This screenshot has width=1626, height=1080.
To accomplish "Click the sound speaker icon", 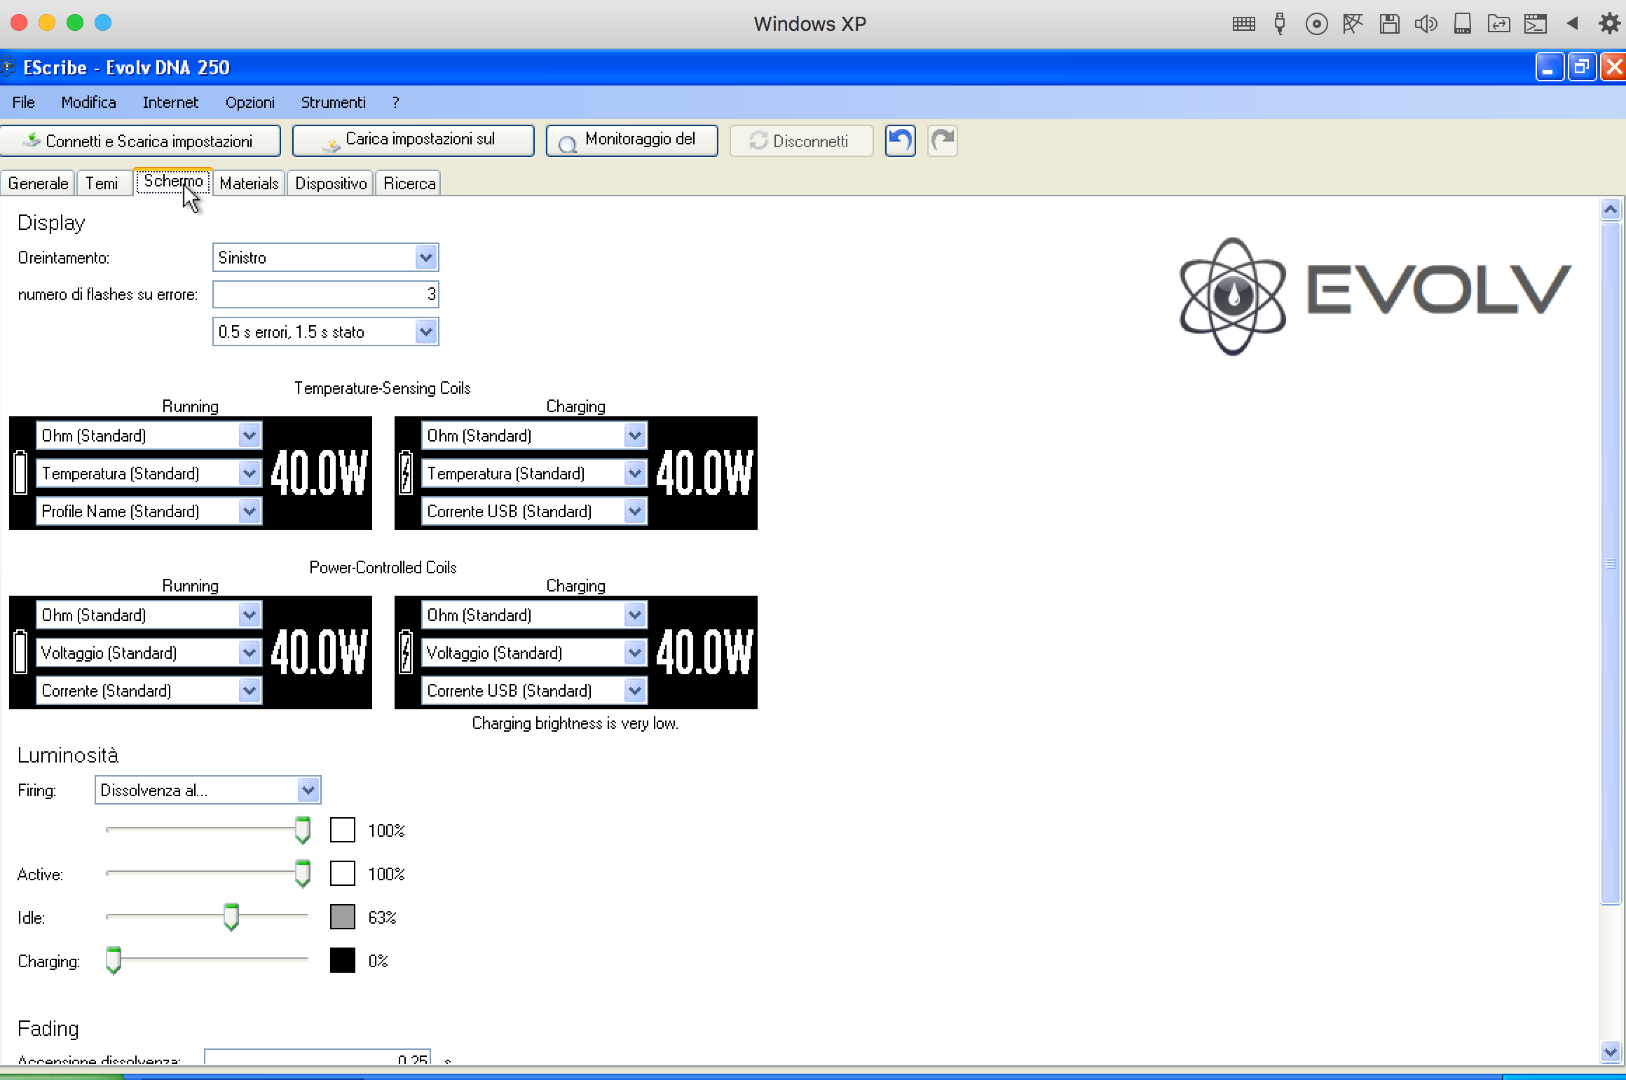I will (x=1425, y=24).
